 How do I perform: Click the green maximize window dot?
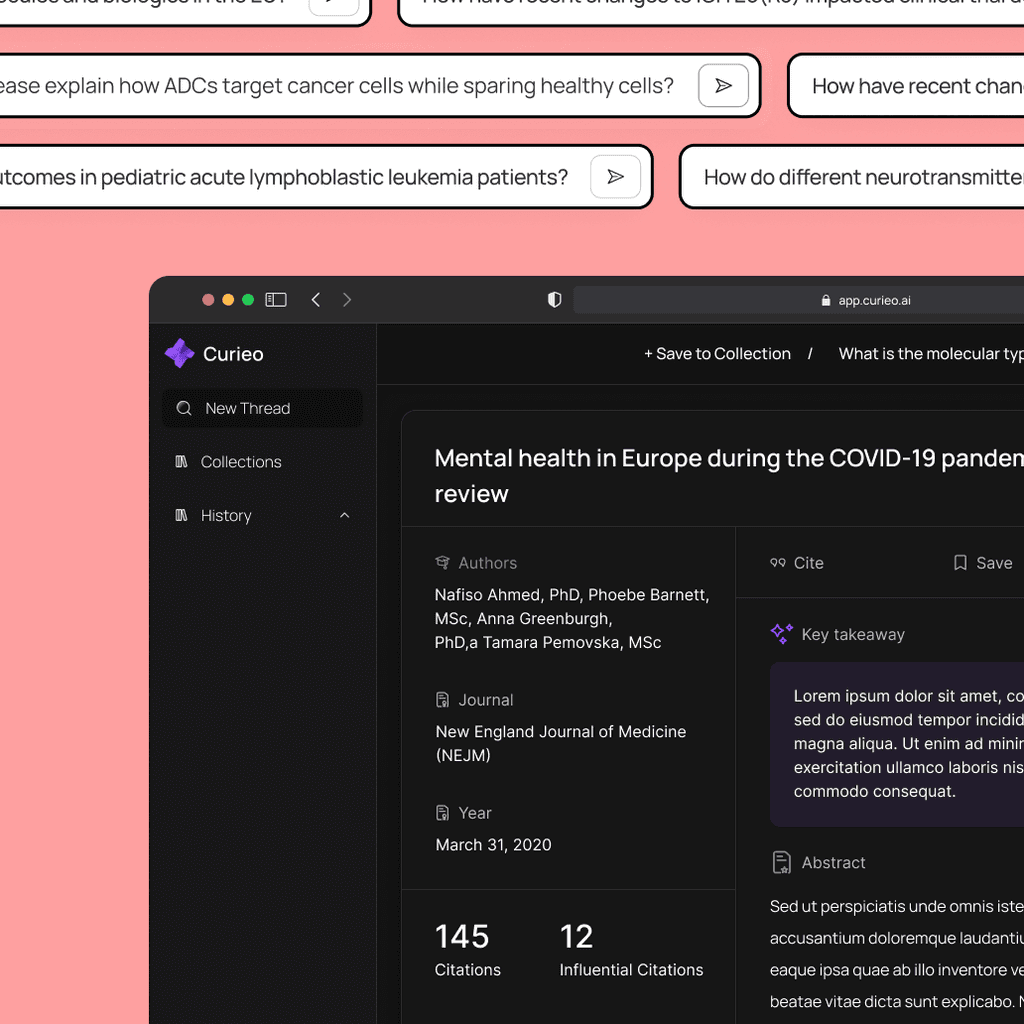[248, 300]
